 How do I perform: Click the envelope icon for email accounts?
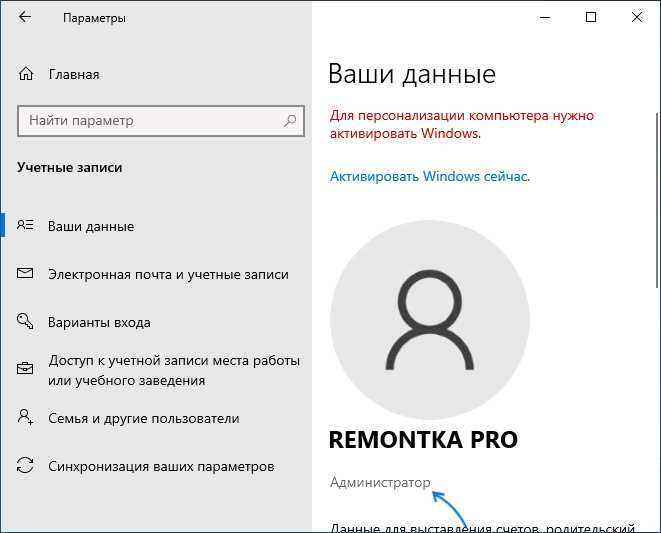point(25,273)
